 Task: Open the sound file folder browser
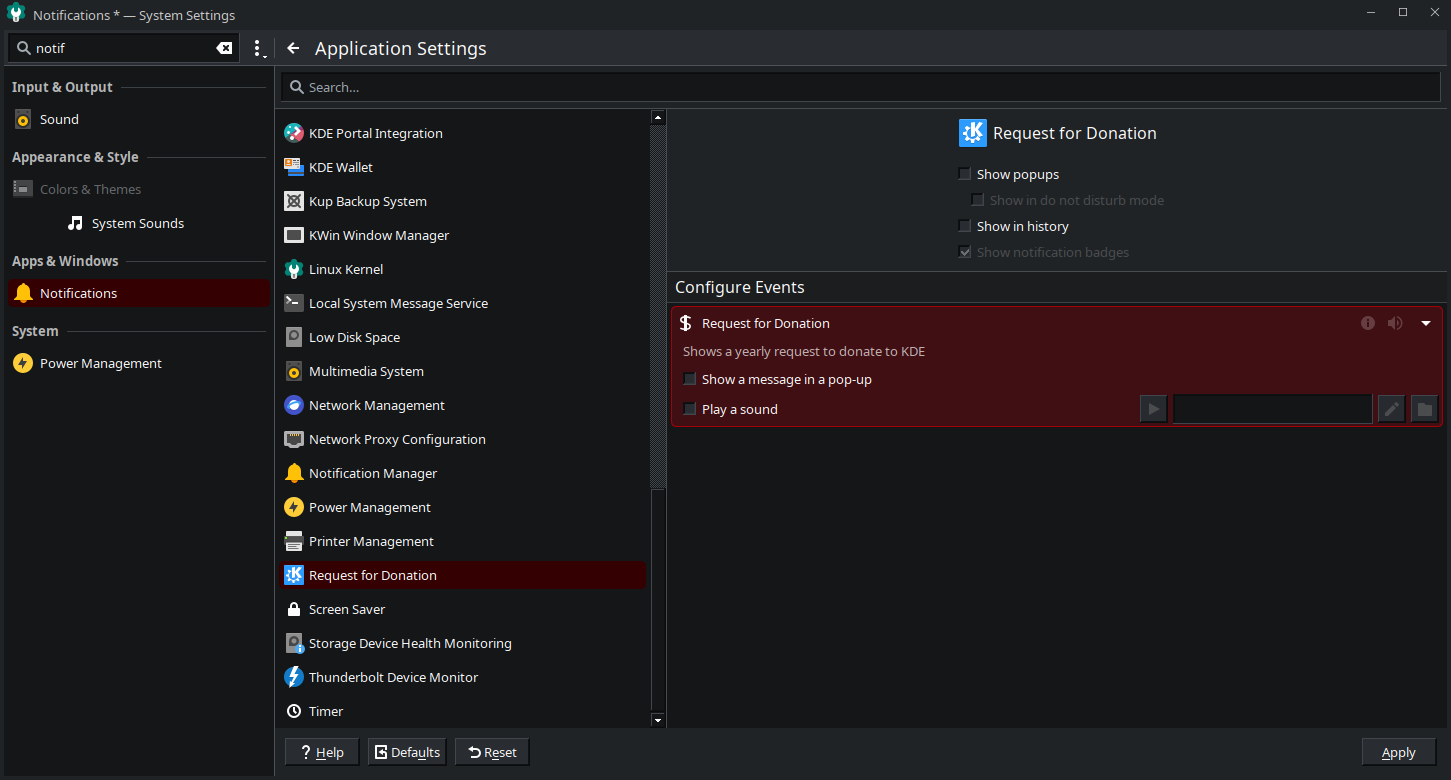[x=1424, y=409]
